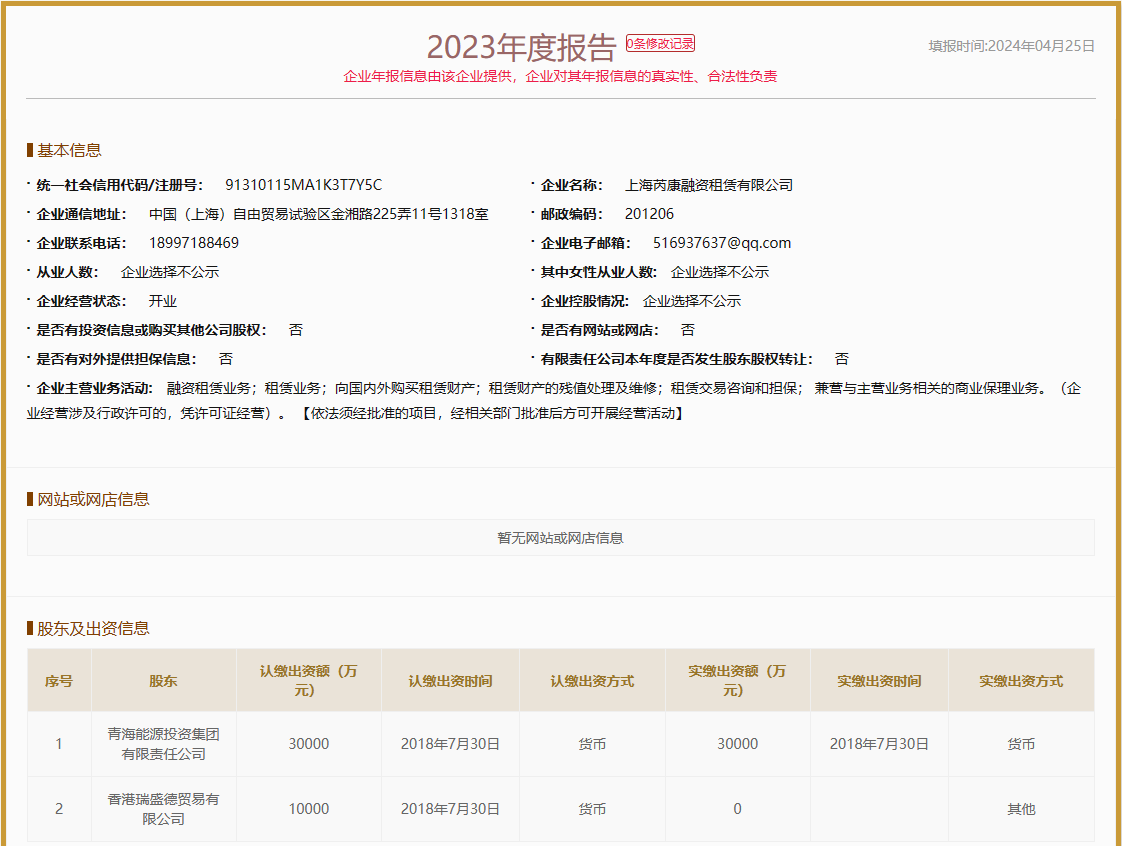
Task: Click the 30000 实缴出资额 cell
Action: (737, 744)
